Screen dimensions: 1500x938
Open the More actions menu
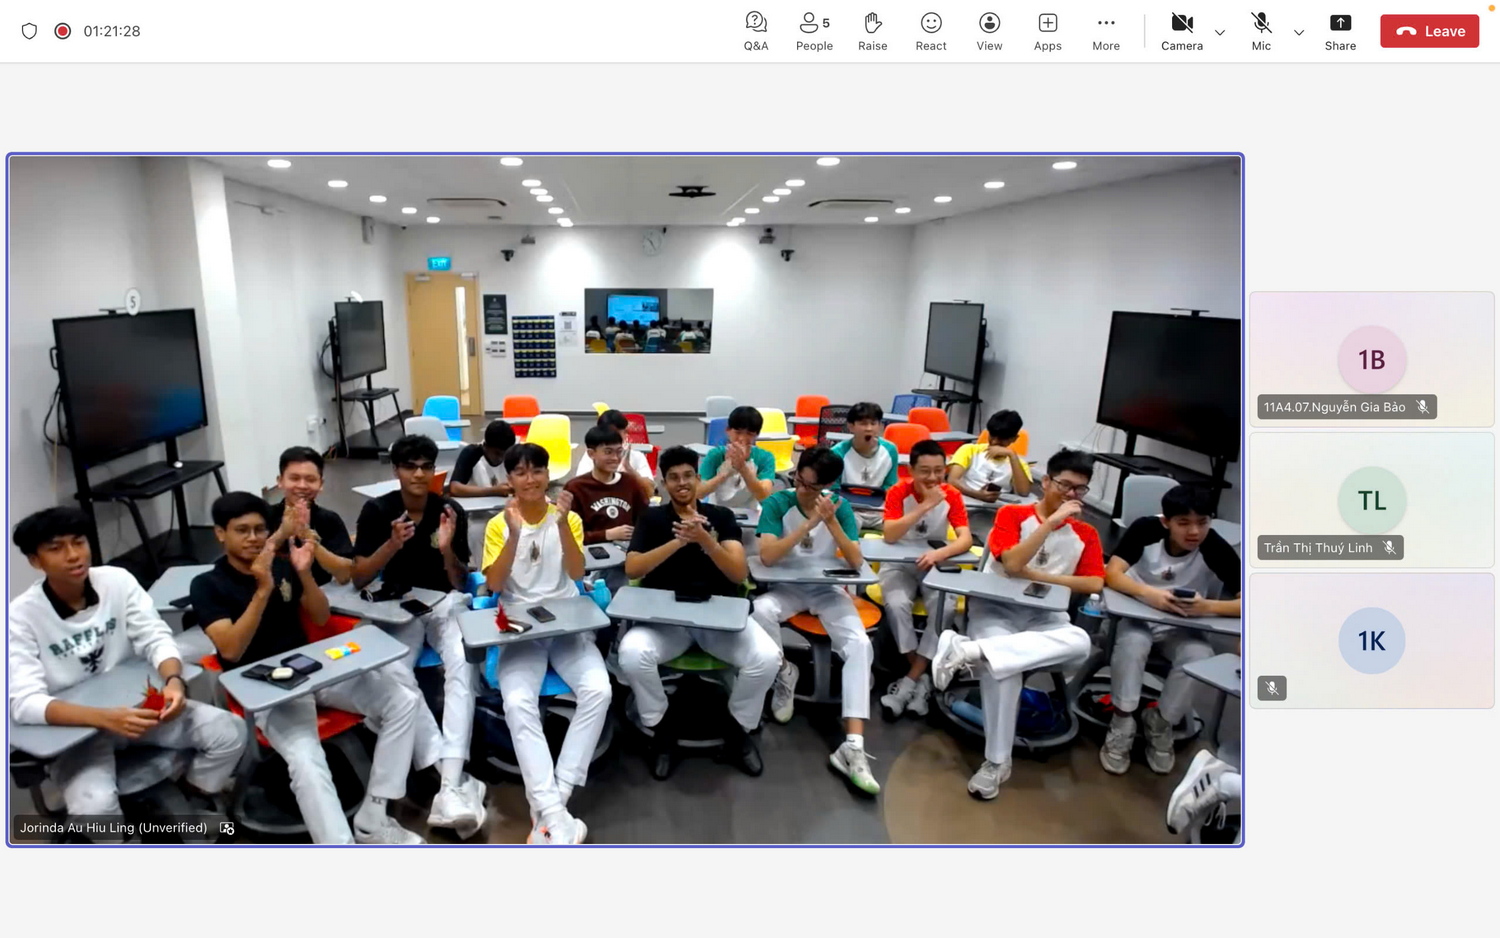(x=1106, y=31)
